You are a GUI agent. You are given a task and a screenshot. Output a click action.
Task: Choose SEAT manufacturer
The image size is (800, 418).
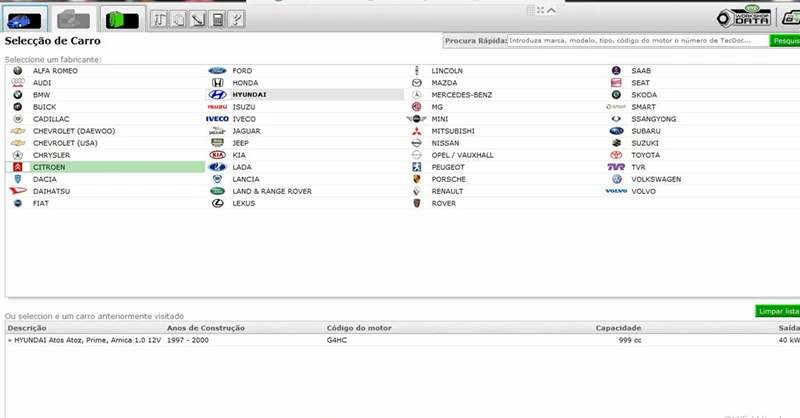click(641, 83)
